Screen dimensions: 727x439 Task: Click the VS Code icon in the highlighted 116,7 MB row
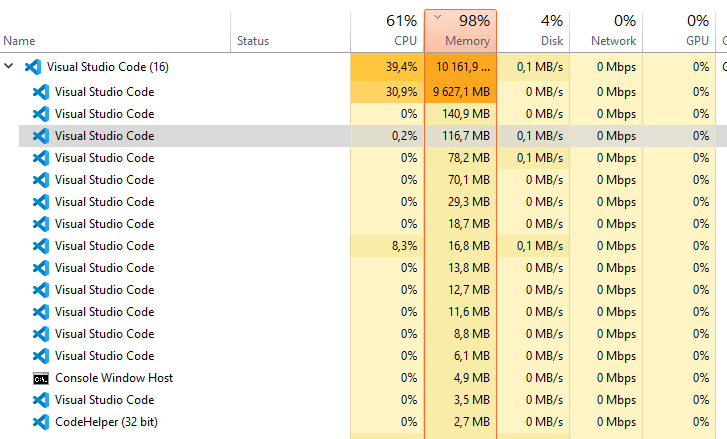[x=41, y=136]
